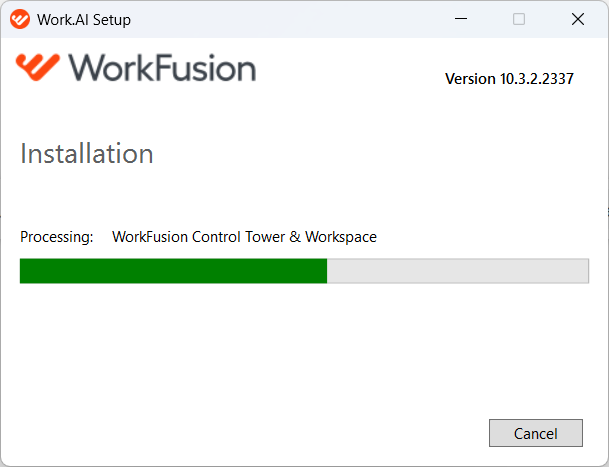The image size is (609, 467).
Task: Click the word Version in the header
Action: click(x=470, y=79)
